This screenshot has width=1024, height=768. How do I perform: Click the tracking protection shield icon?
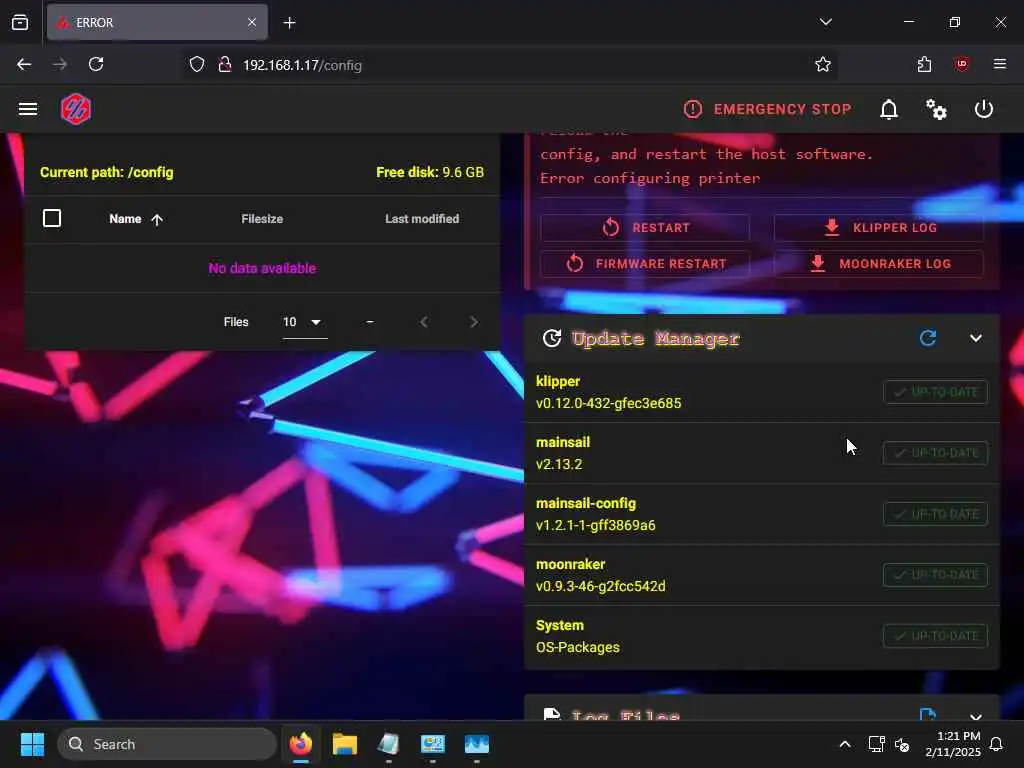(197, 64)
